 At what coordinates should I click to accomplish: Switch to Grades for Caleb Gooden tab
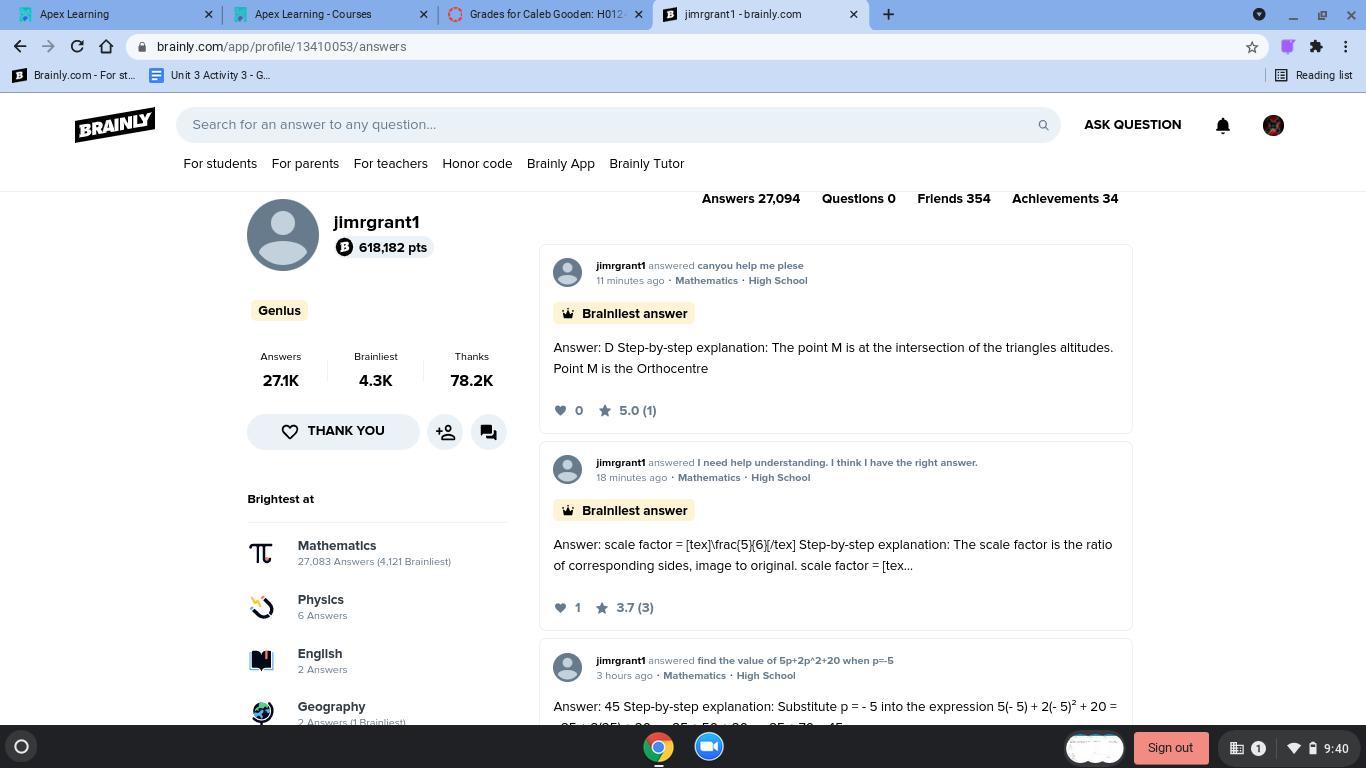tap(545, 14)
